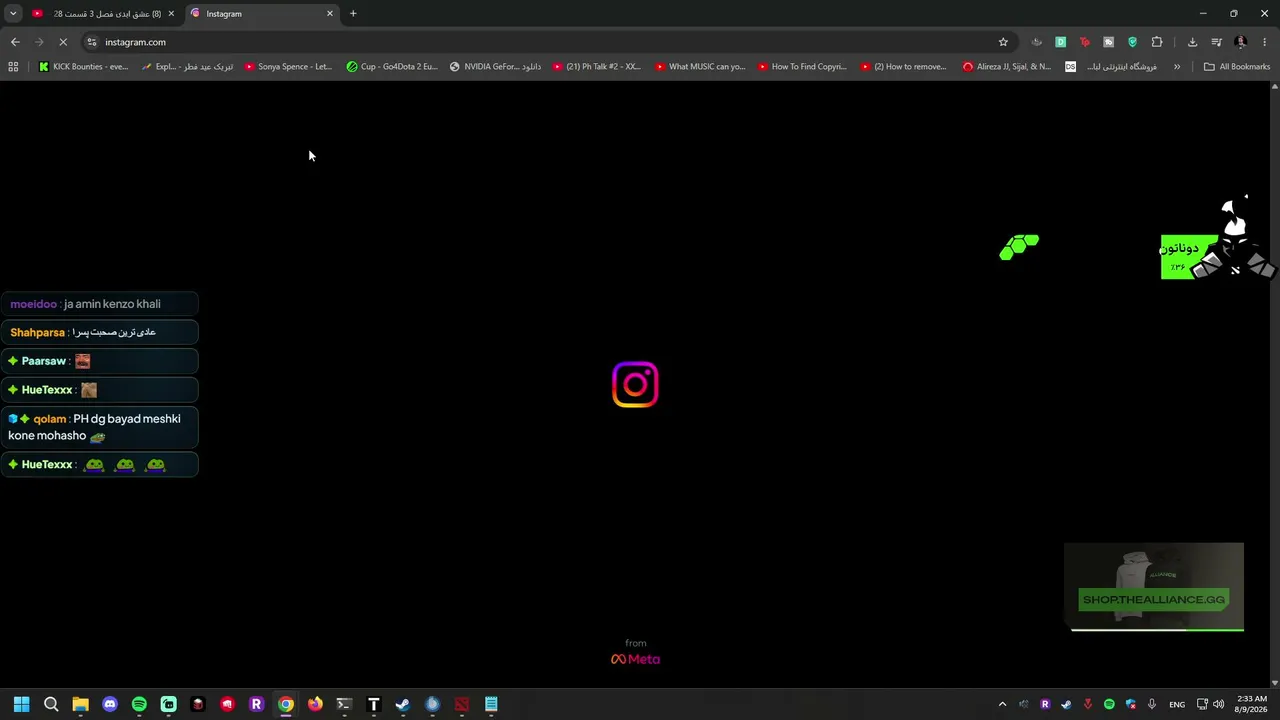Click the green D extension icon

tap(1061, 42)
